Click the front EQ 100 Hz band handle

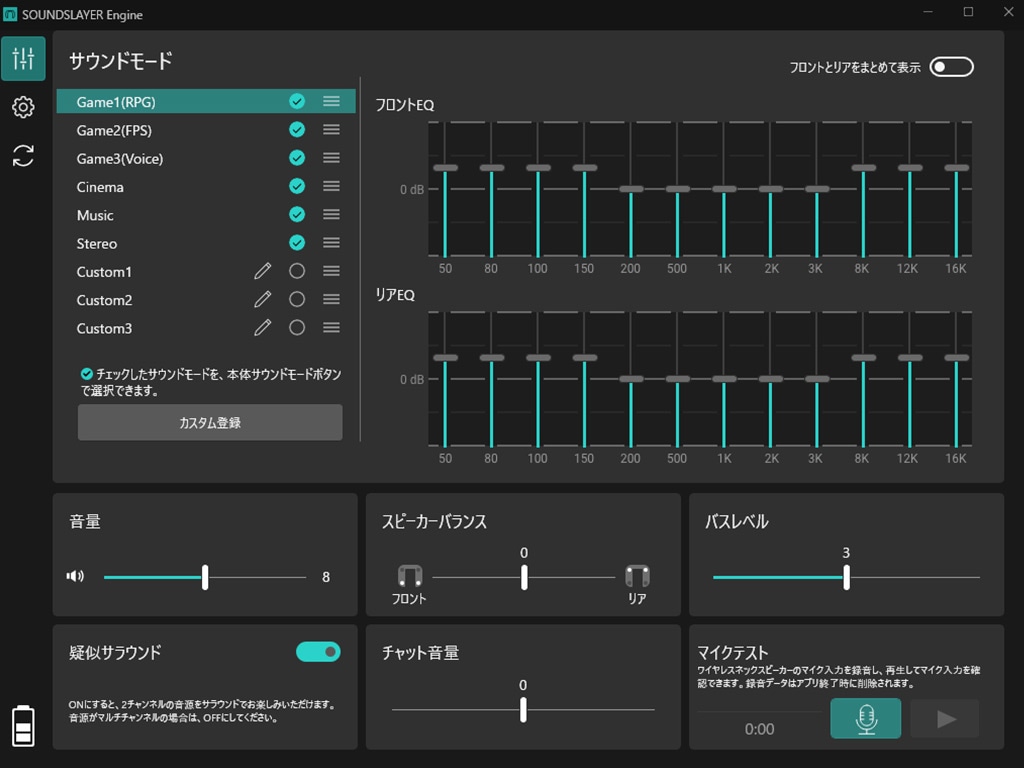tap(538, 168)
